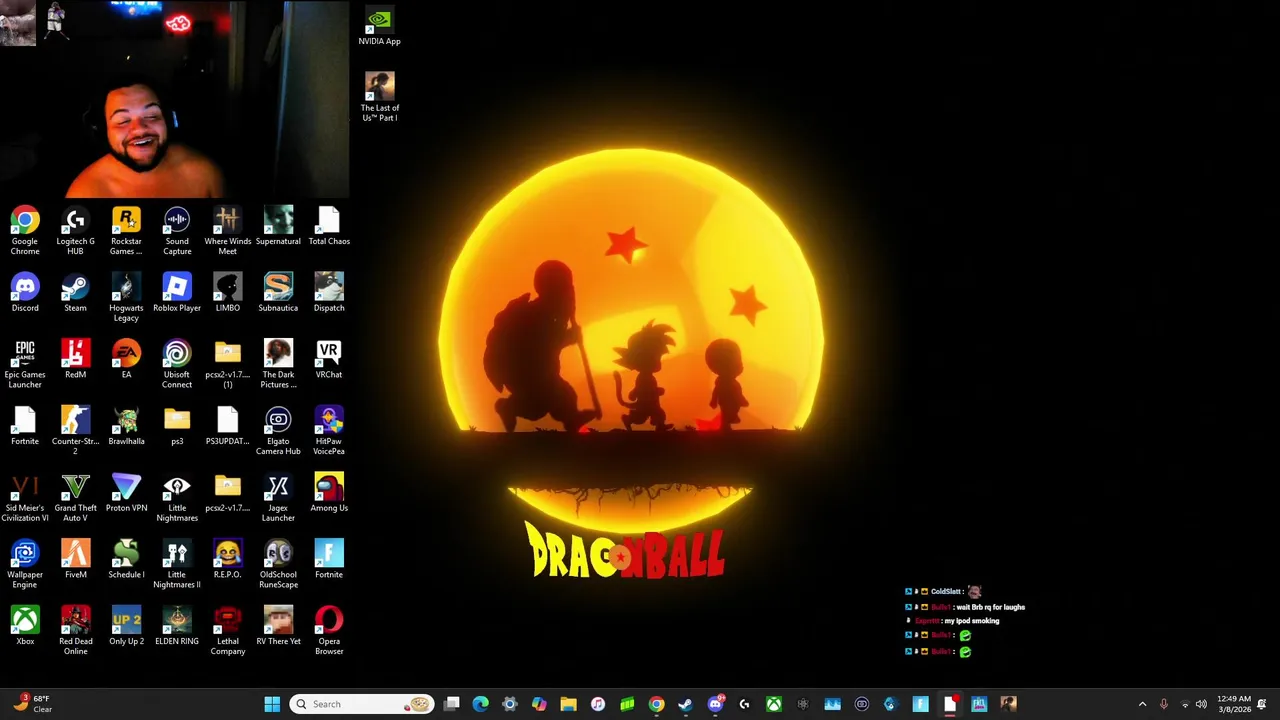This screenshot has width=1280, height=720.
Task: Open Google Chrome desktop shortcut
Action: click(25, 230)
